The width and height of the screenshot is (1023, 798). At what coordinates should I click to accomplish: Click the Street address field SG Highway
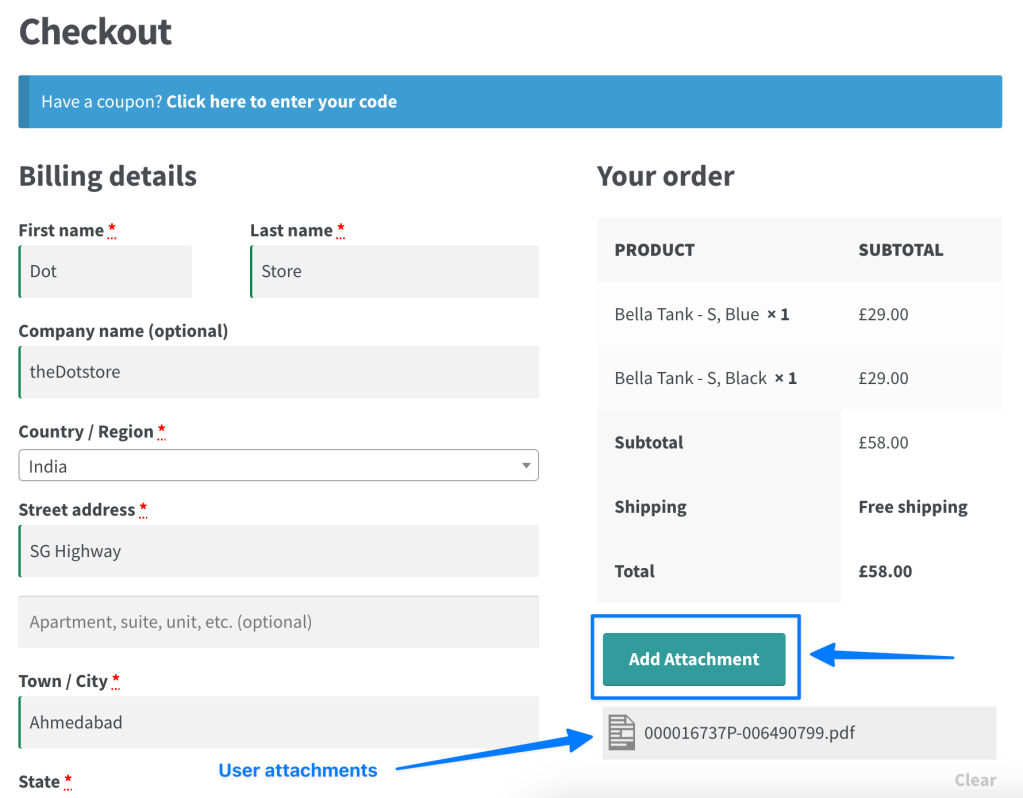(278, 551)
